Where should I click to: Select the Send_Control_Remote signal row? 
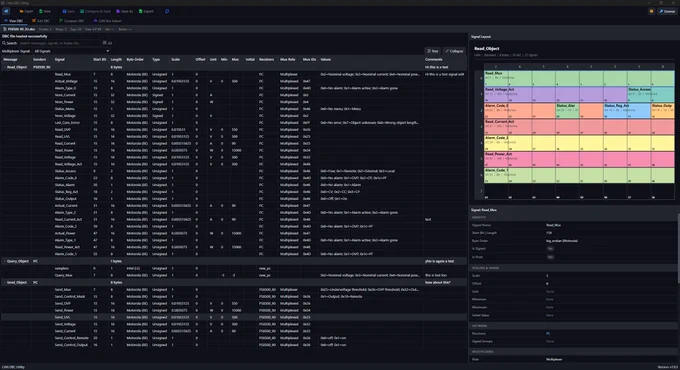click(233, 338)
